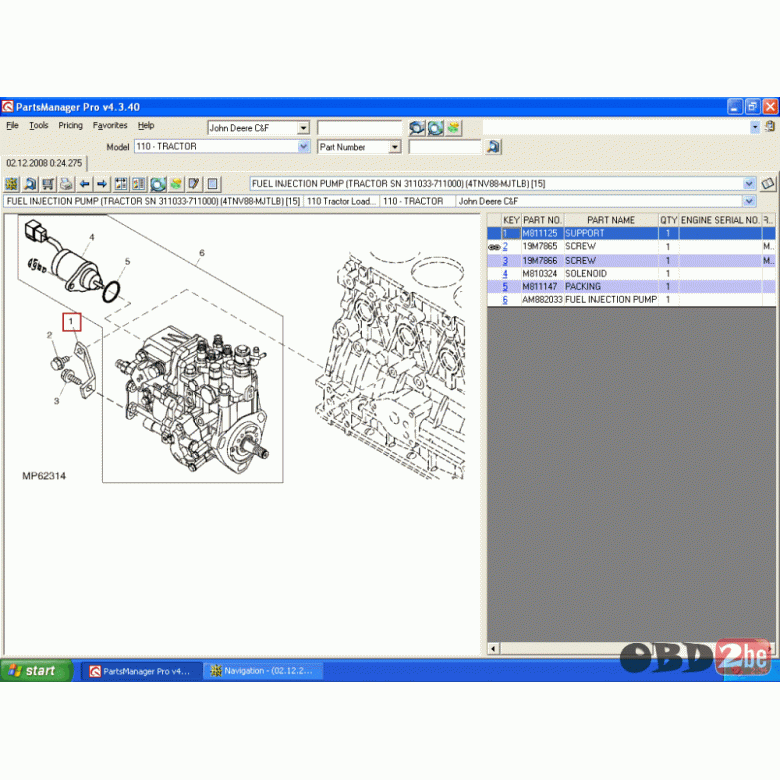The image size is (780, 780).
Task: Select the FUEL INJECTION PUMP part name cell
Action: (611, 300)
